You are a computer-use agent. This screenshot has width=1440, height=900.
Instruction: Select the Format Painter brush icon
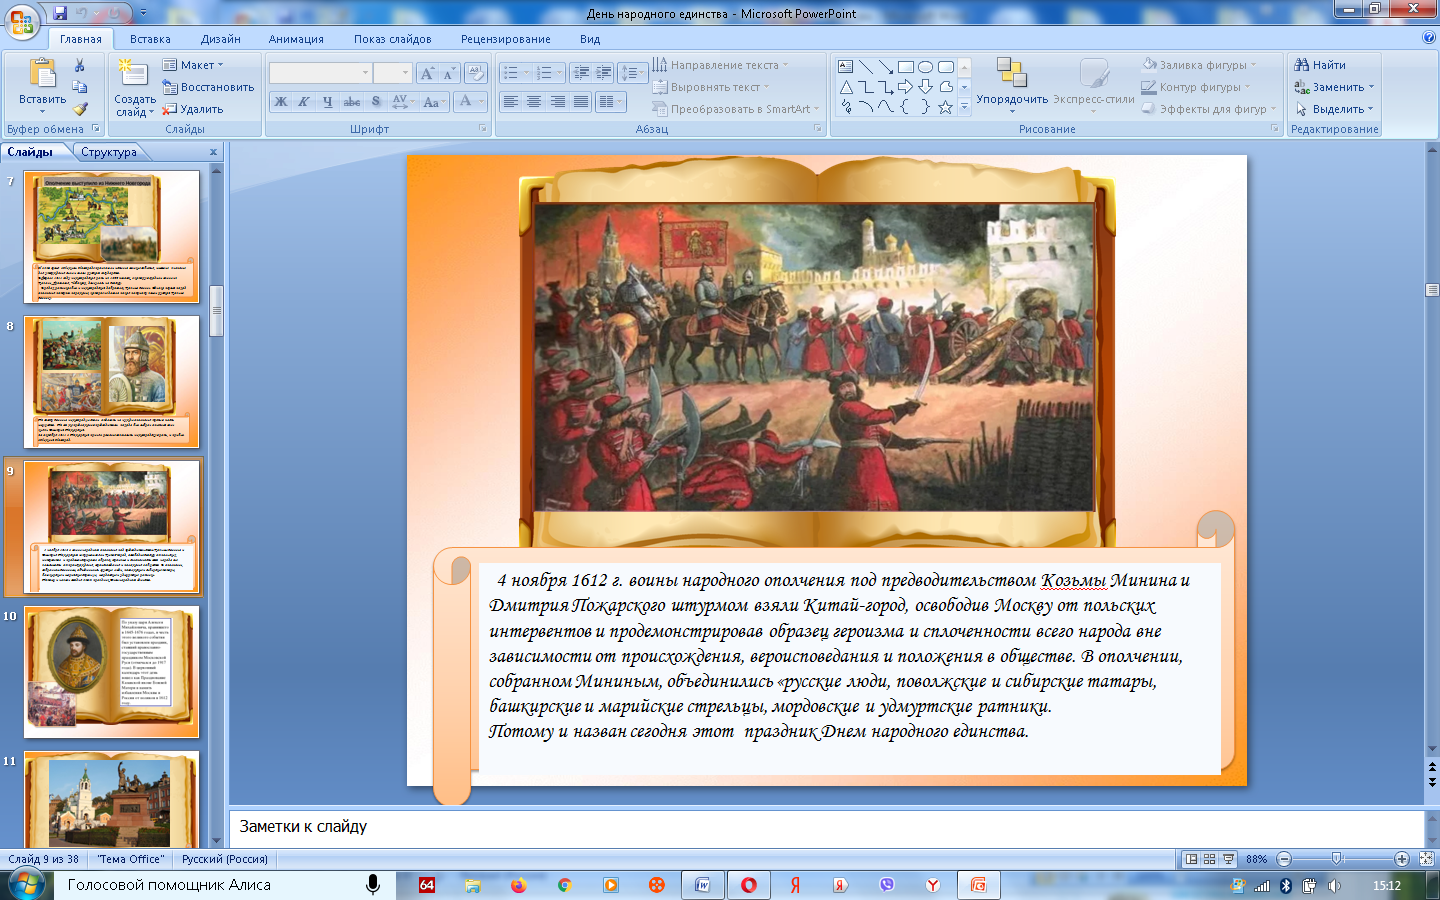click(x=80, y=109)
